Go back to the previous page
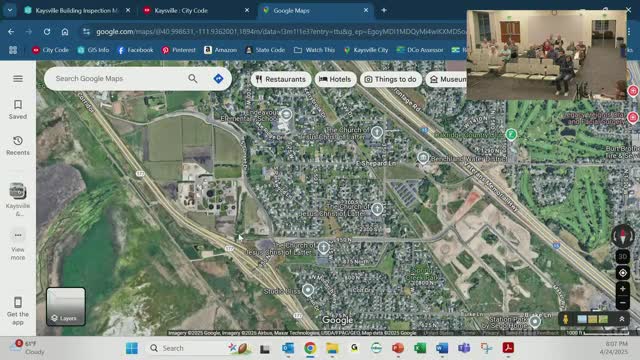640x360 pixels. click(11, 31)
